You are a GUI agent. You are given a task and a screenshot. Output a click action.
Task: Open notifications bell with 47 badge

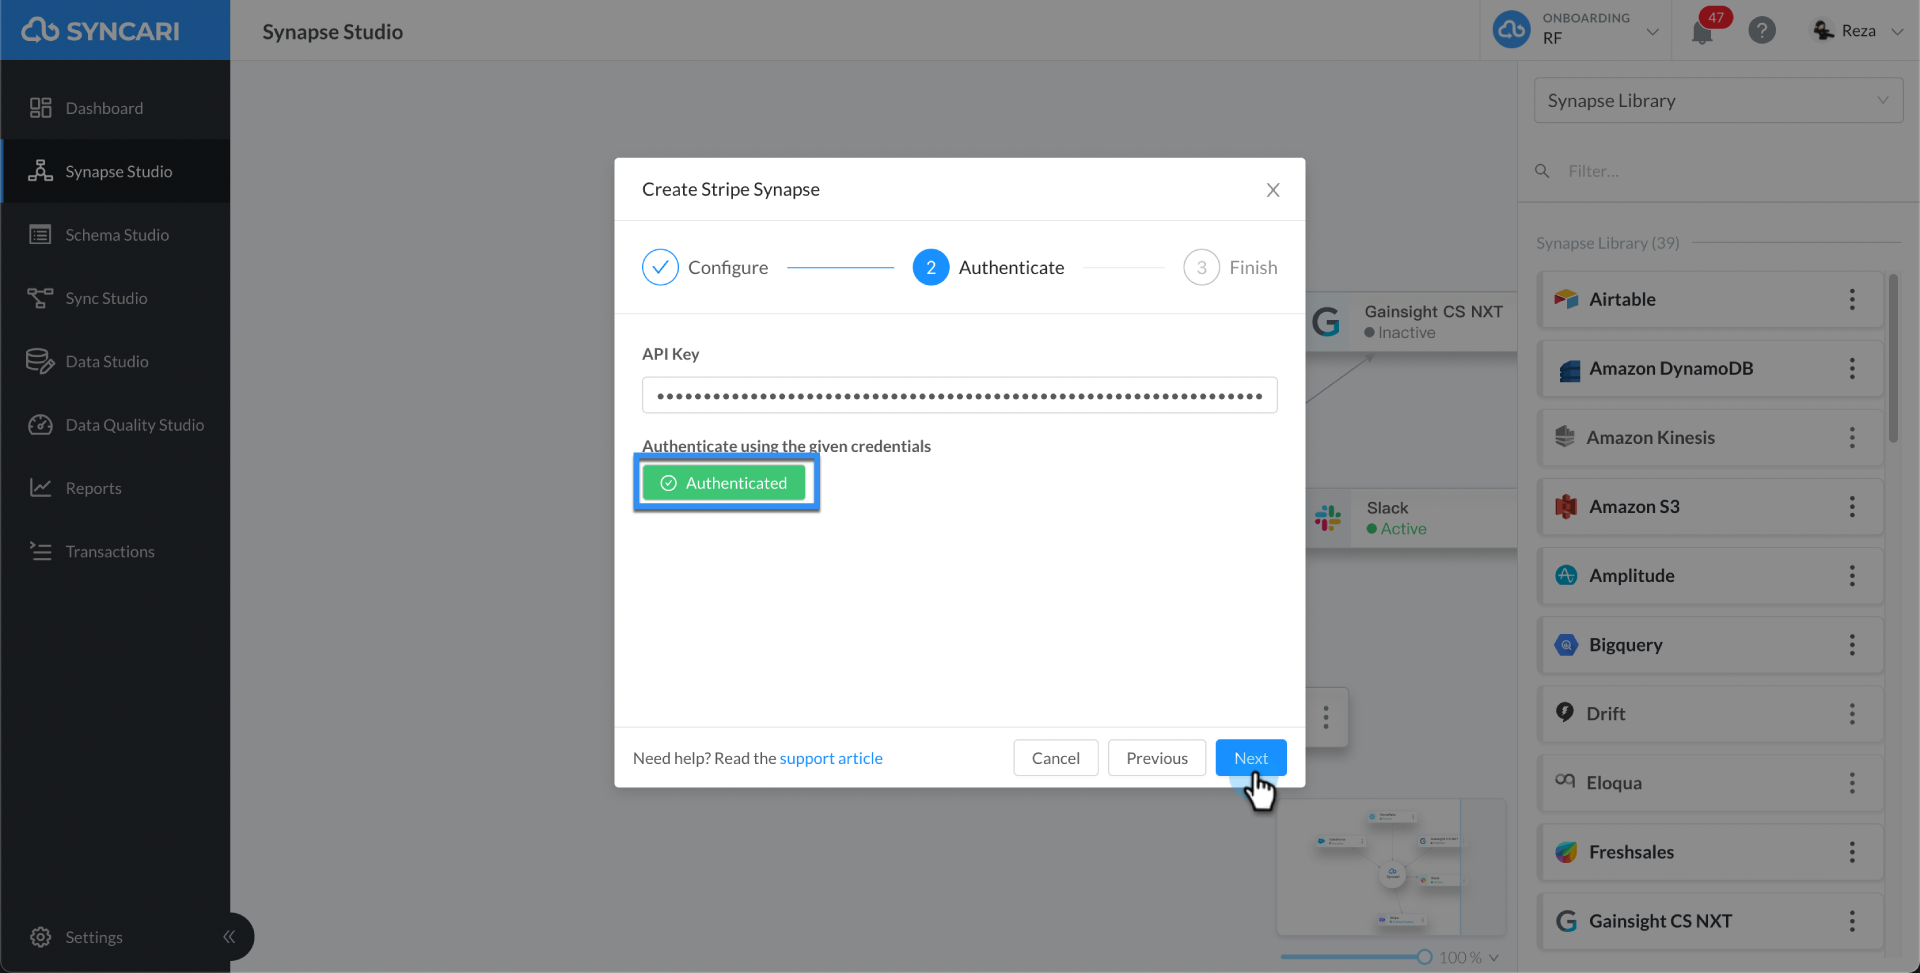tap(1702, 31)
